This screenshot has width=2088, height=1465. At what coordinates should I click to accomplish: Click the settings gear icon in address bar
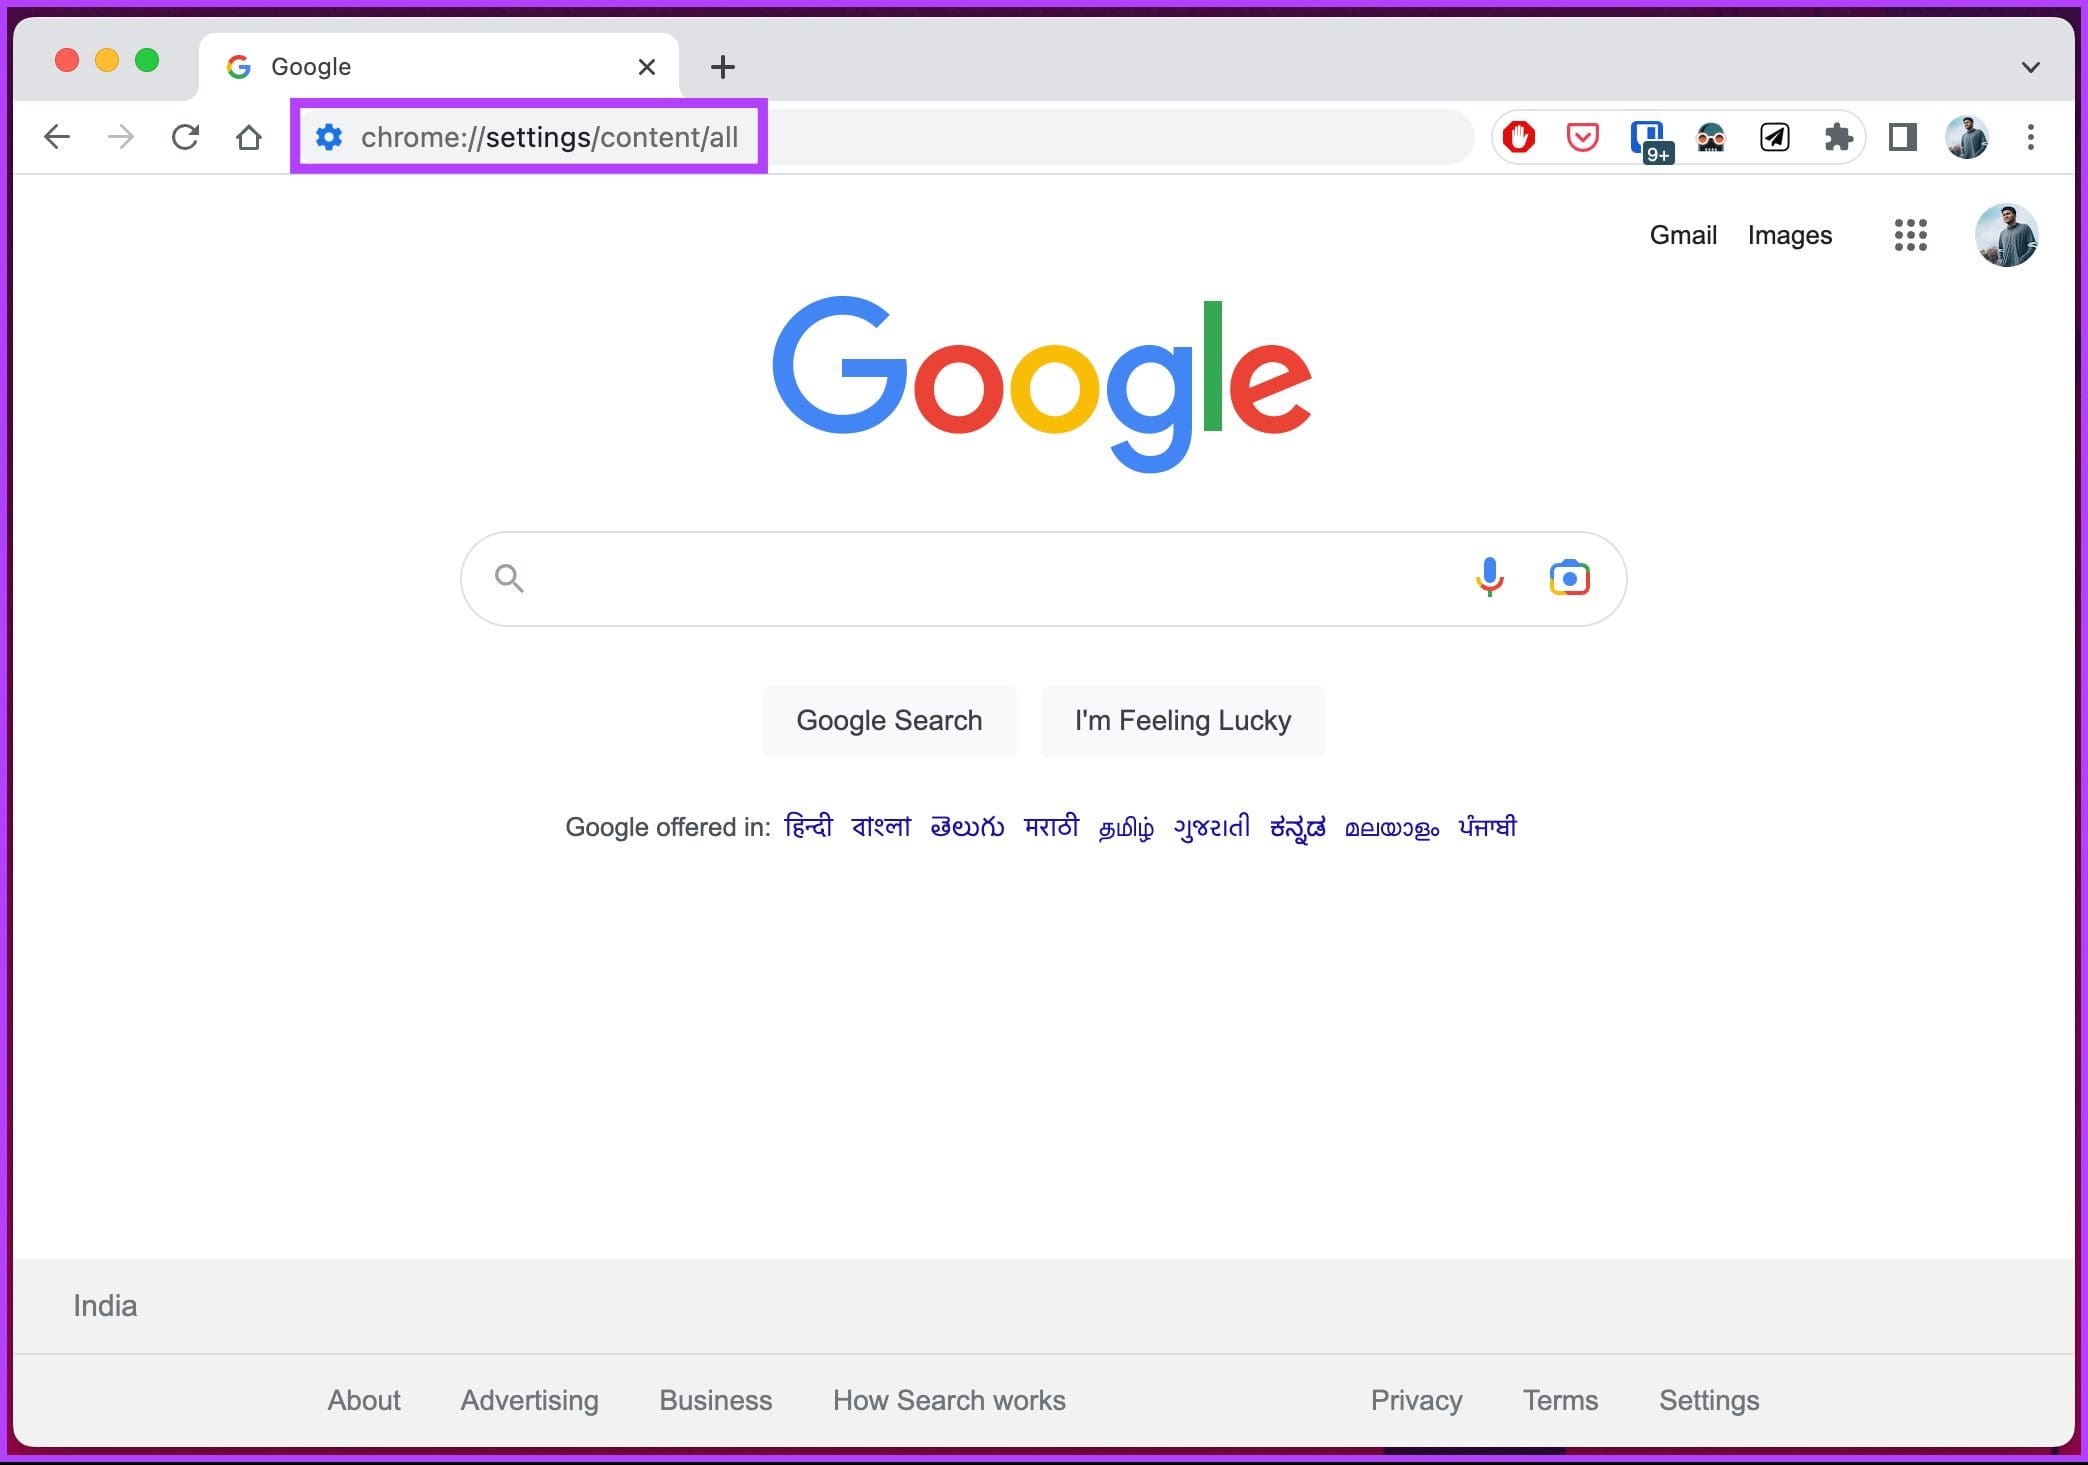tap(329, 137)
